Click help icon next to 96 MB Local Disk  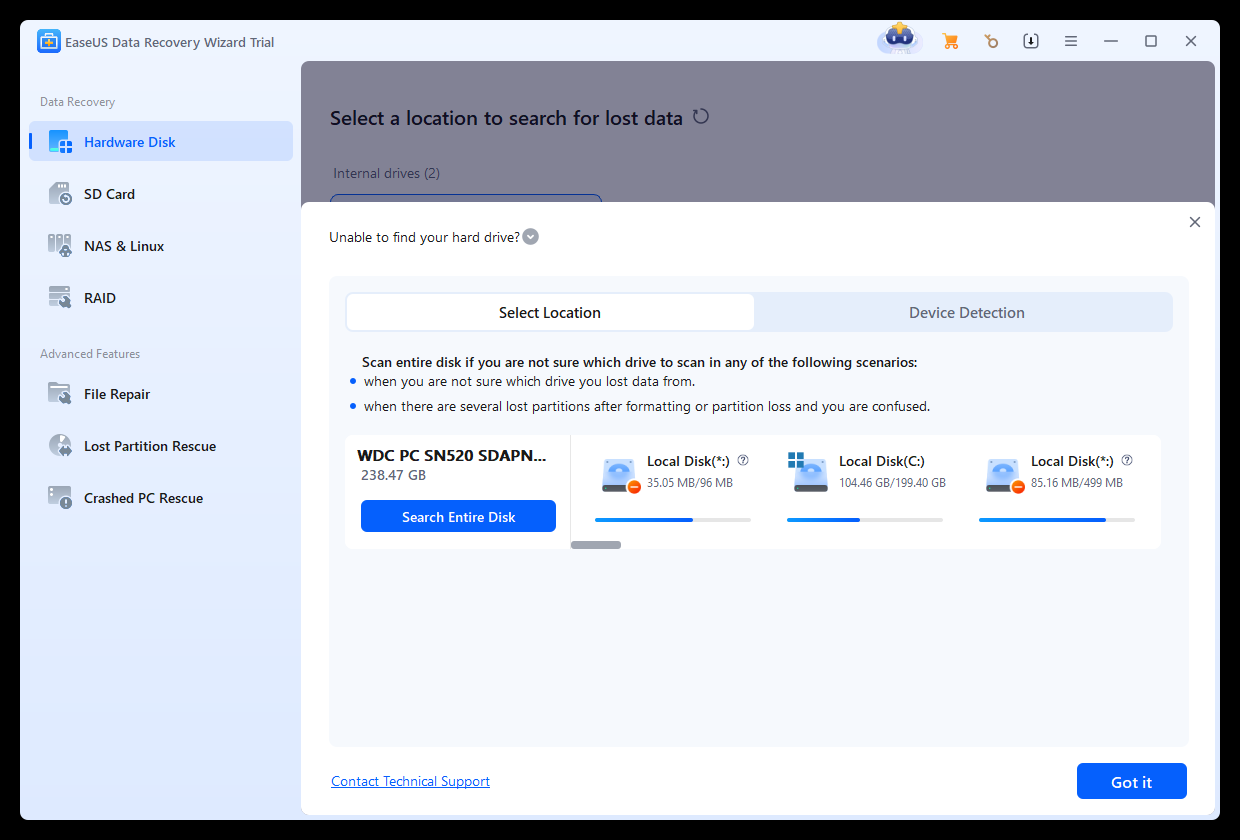click(x=743, y=461)
